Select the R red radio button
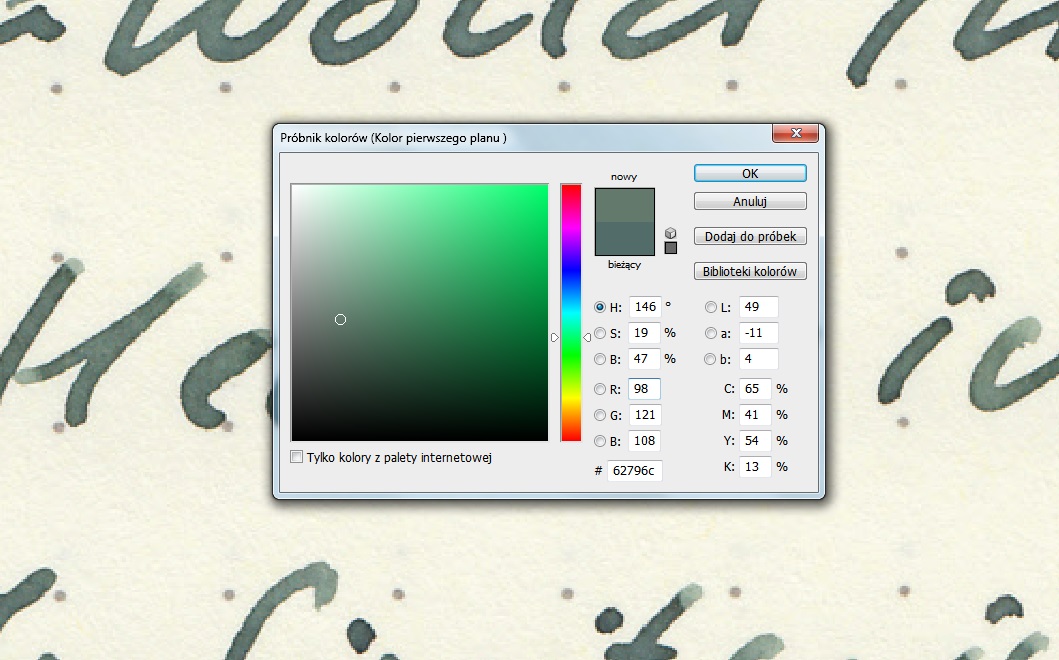This screenshot has width=1059, height=660. pos(600,389)
